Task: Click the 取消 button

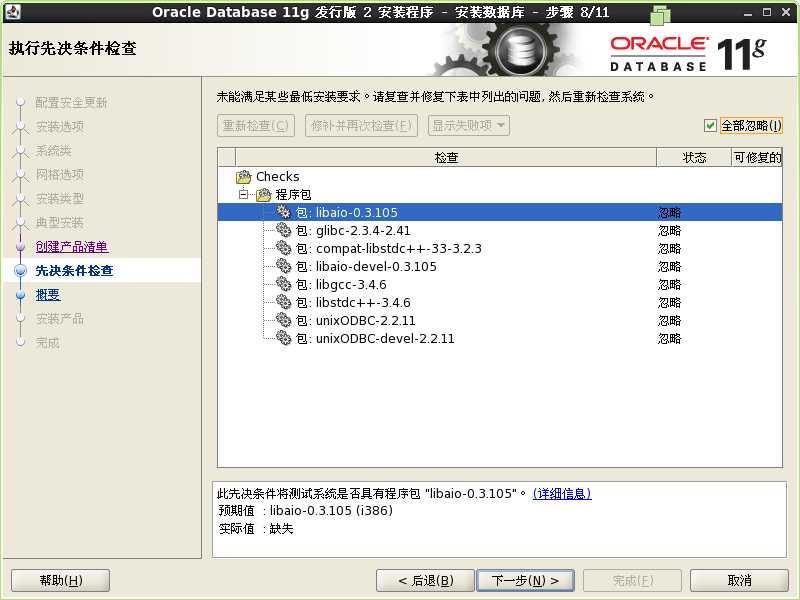Action: point(739,581)
